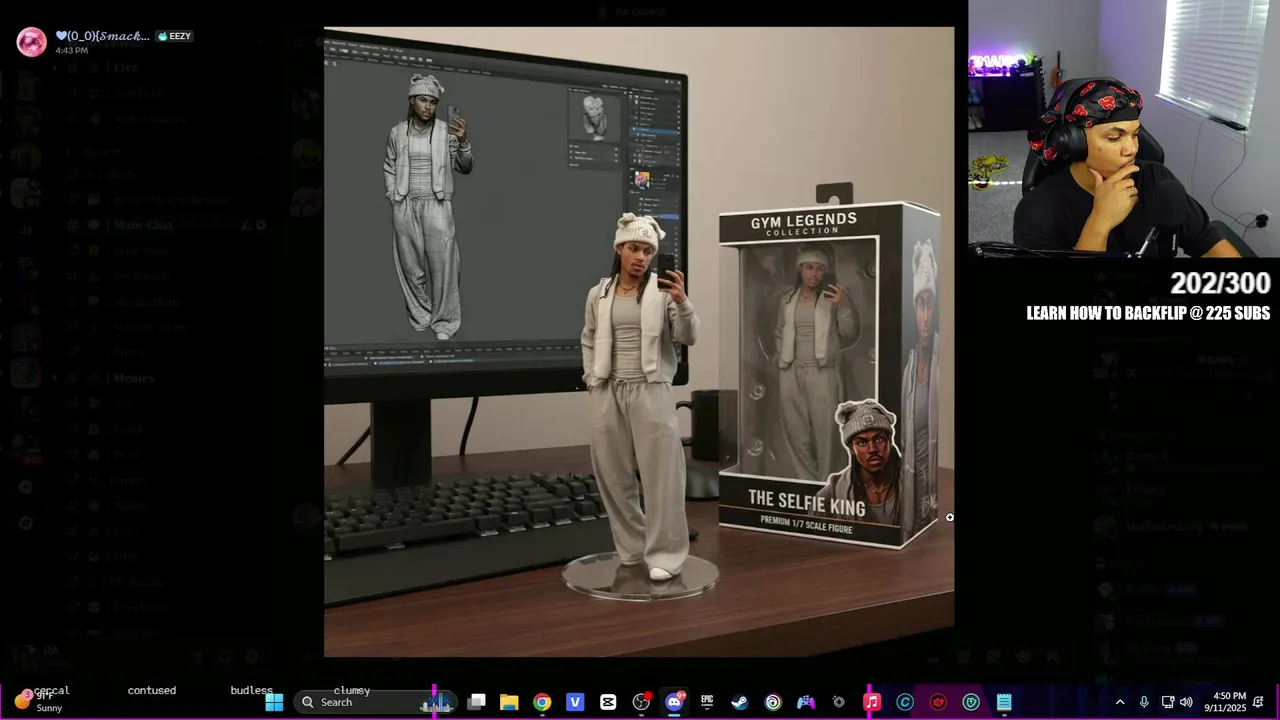The height and width of the screenshot is (720, 1280).
Task: Click the taskbar Search box
Action: 375,702
